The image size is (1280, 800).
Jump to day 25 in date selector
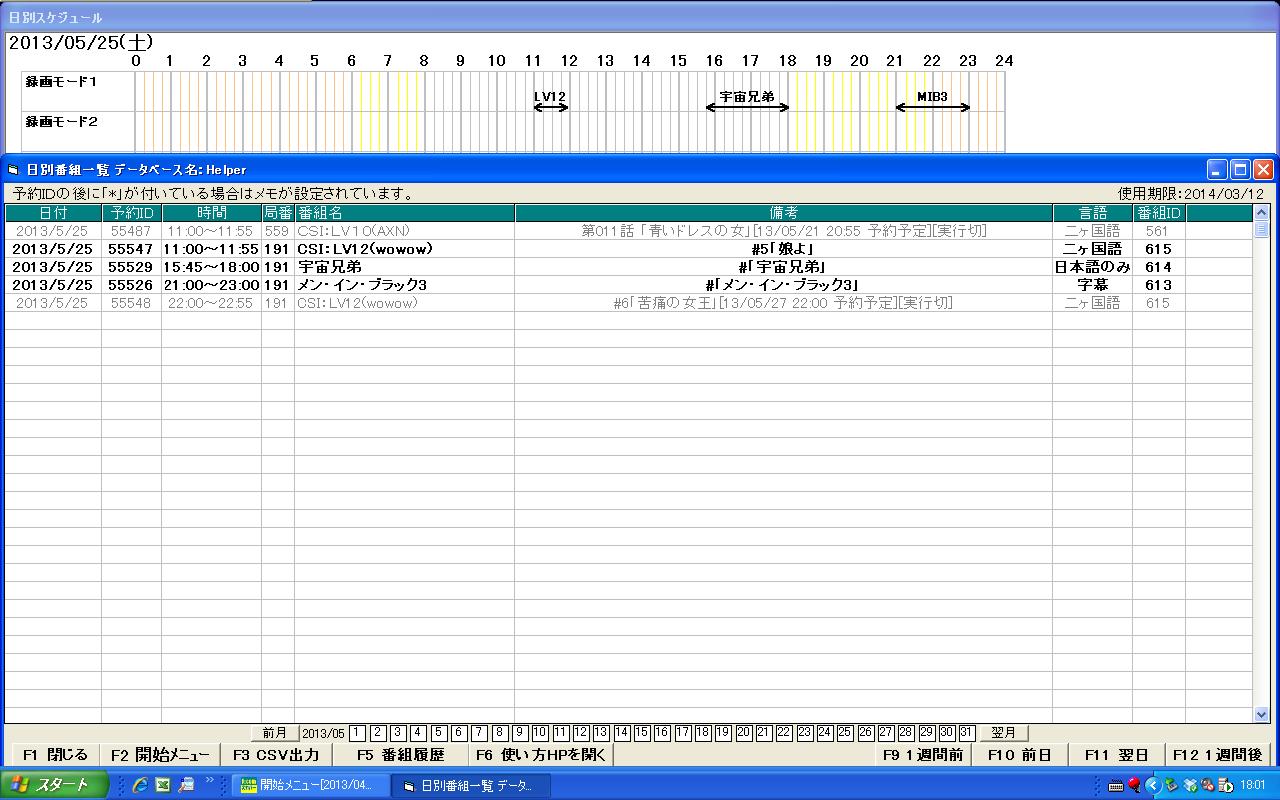tap(845, 733)
